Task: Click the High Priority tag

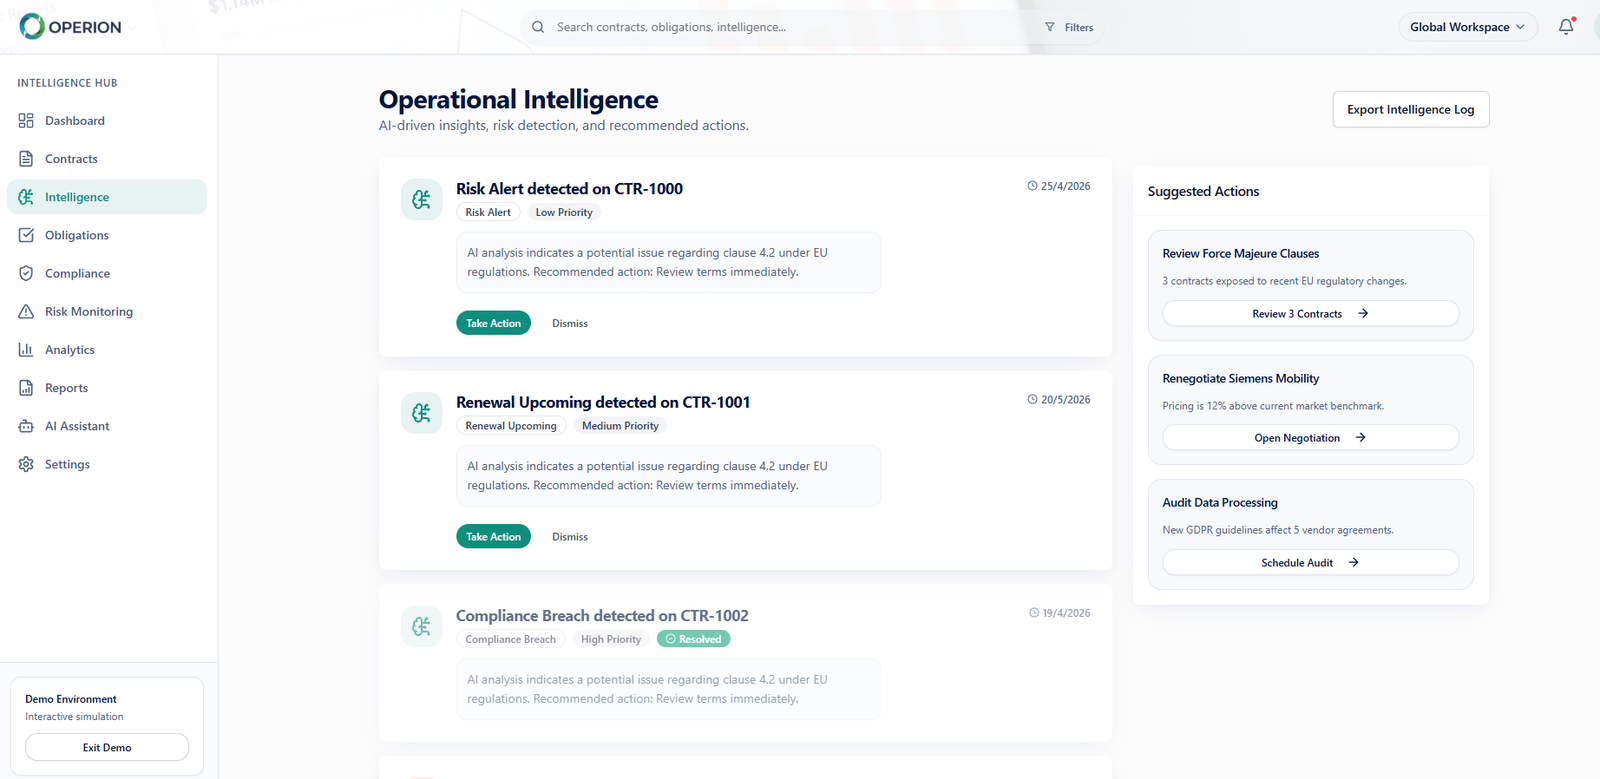Action: click(611, 639)
